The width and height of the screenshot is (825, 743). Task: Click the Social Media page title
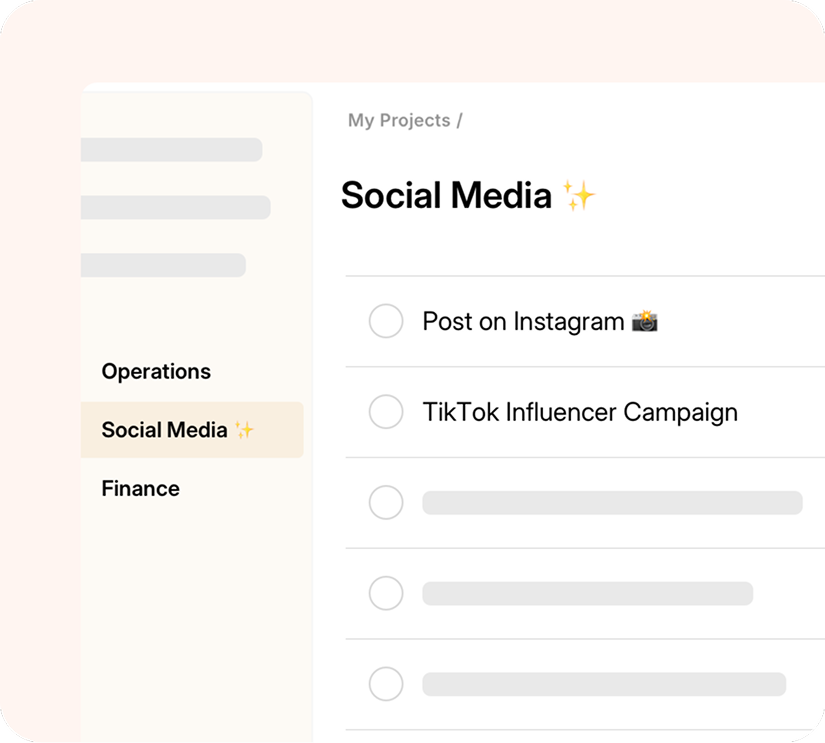pyautogui.click(x=447, y=195)
